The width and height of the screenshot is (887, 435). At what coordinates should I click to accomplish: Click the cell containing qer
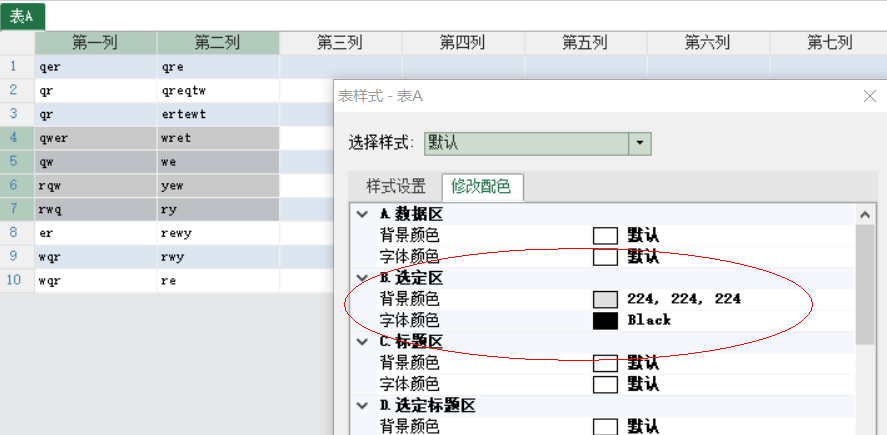(96, 67)
